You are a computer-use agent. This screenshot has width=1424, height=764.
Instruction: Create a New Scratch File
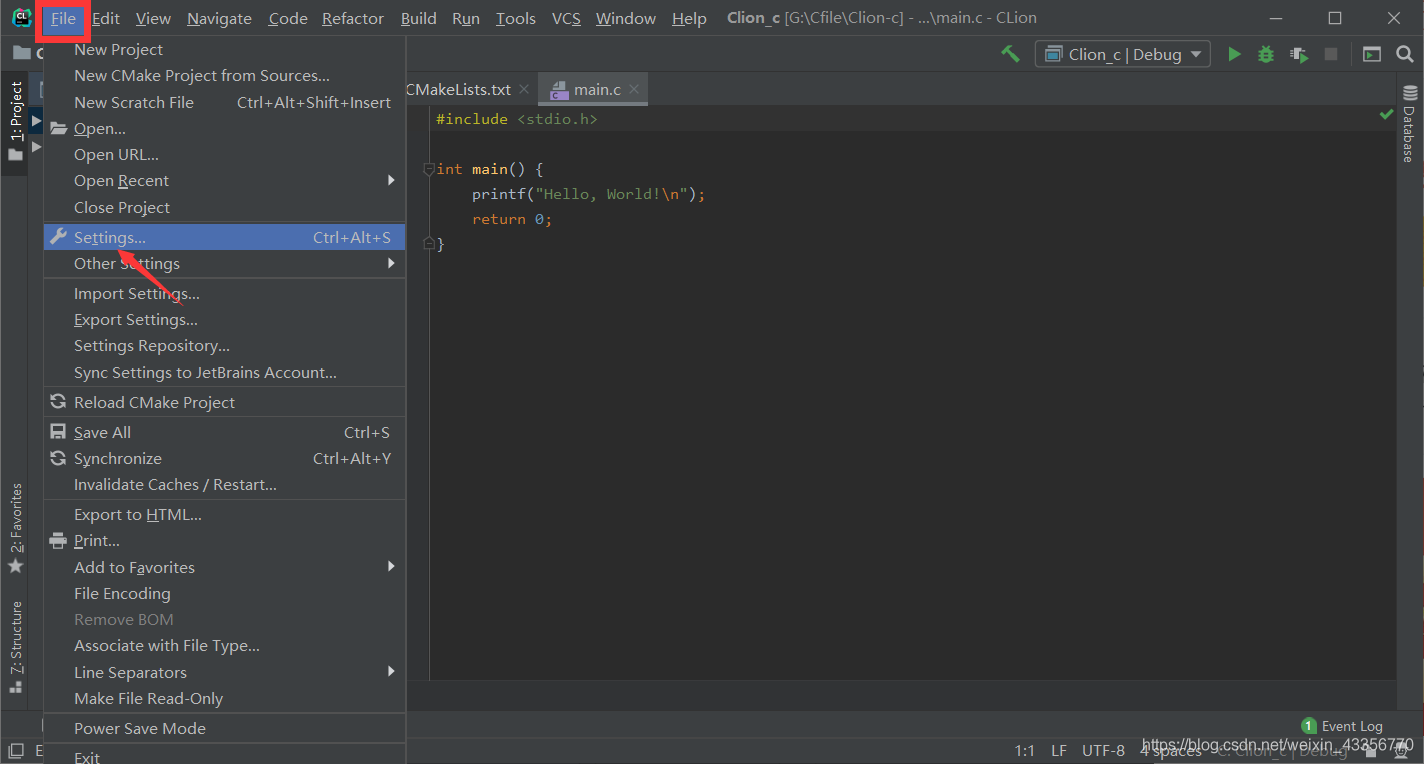tap(225, 102)
